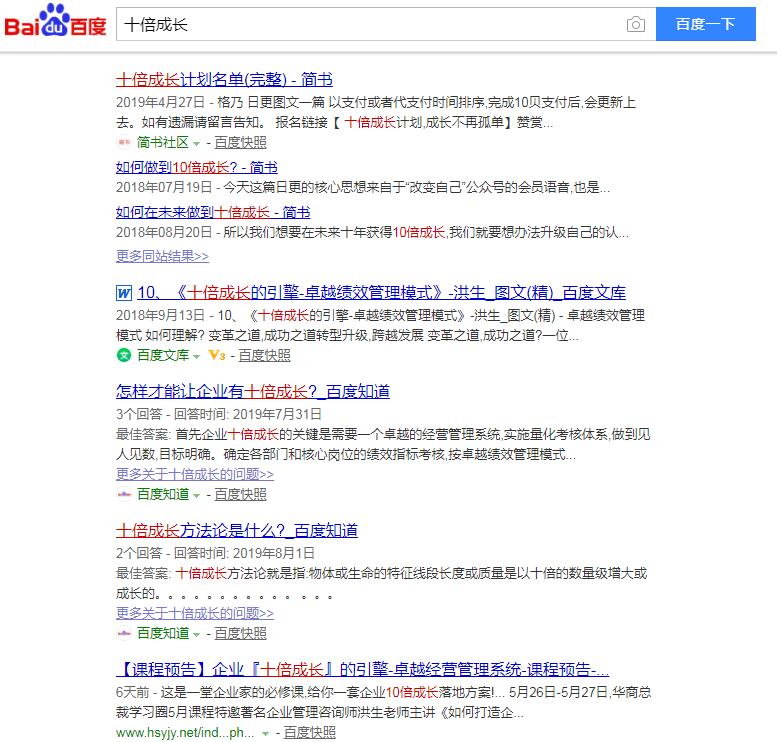Image resolution: width=777 pixels, height=742 pixels.
Task: Open 如何做到10倍成长? - 简书 link
Action: (x=196, y=168)
